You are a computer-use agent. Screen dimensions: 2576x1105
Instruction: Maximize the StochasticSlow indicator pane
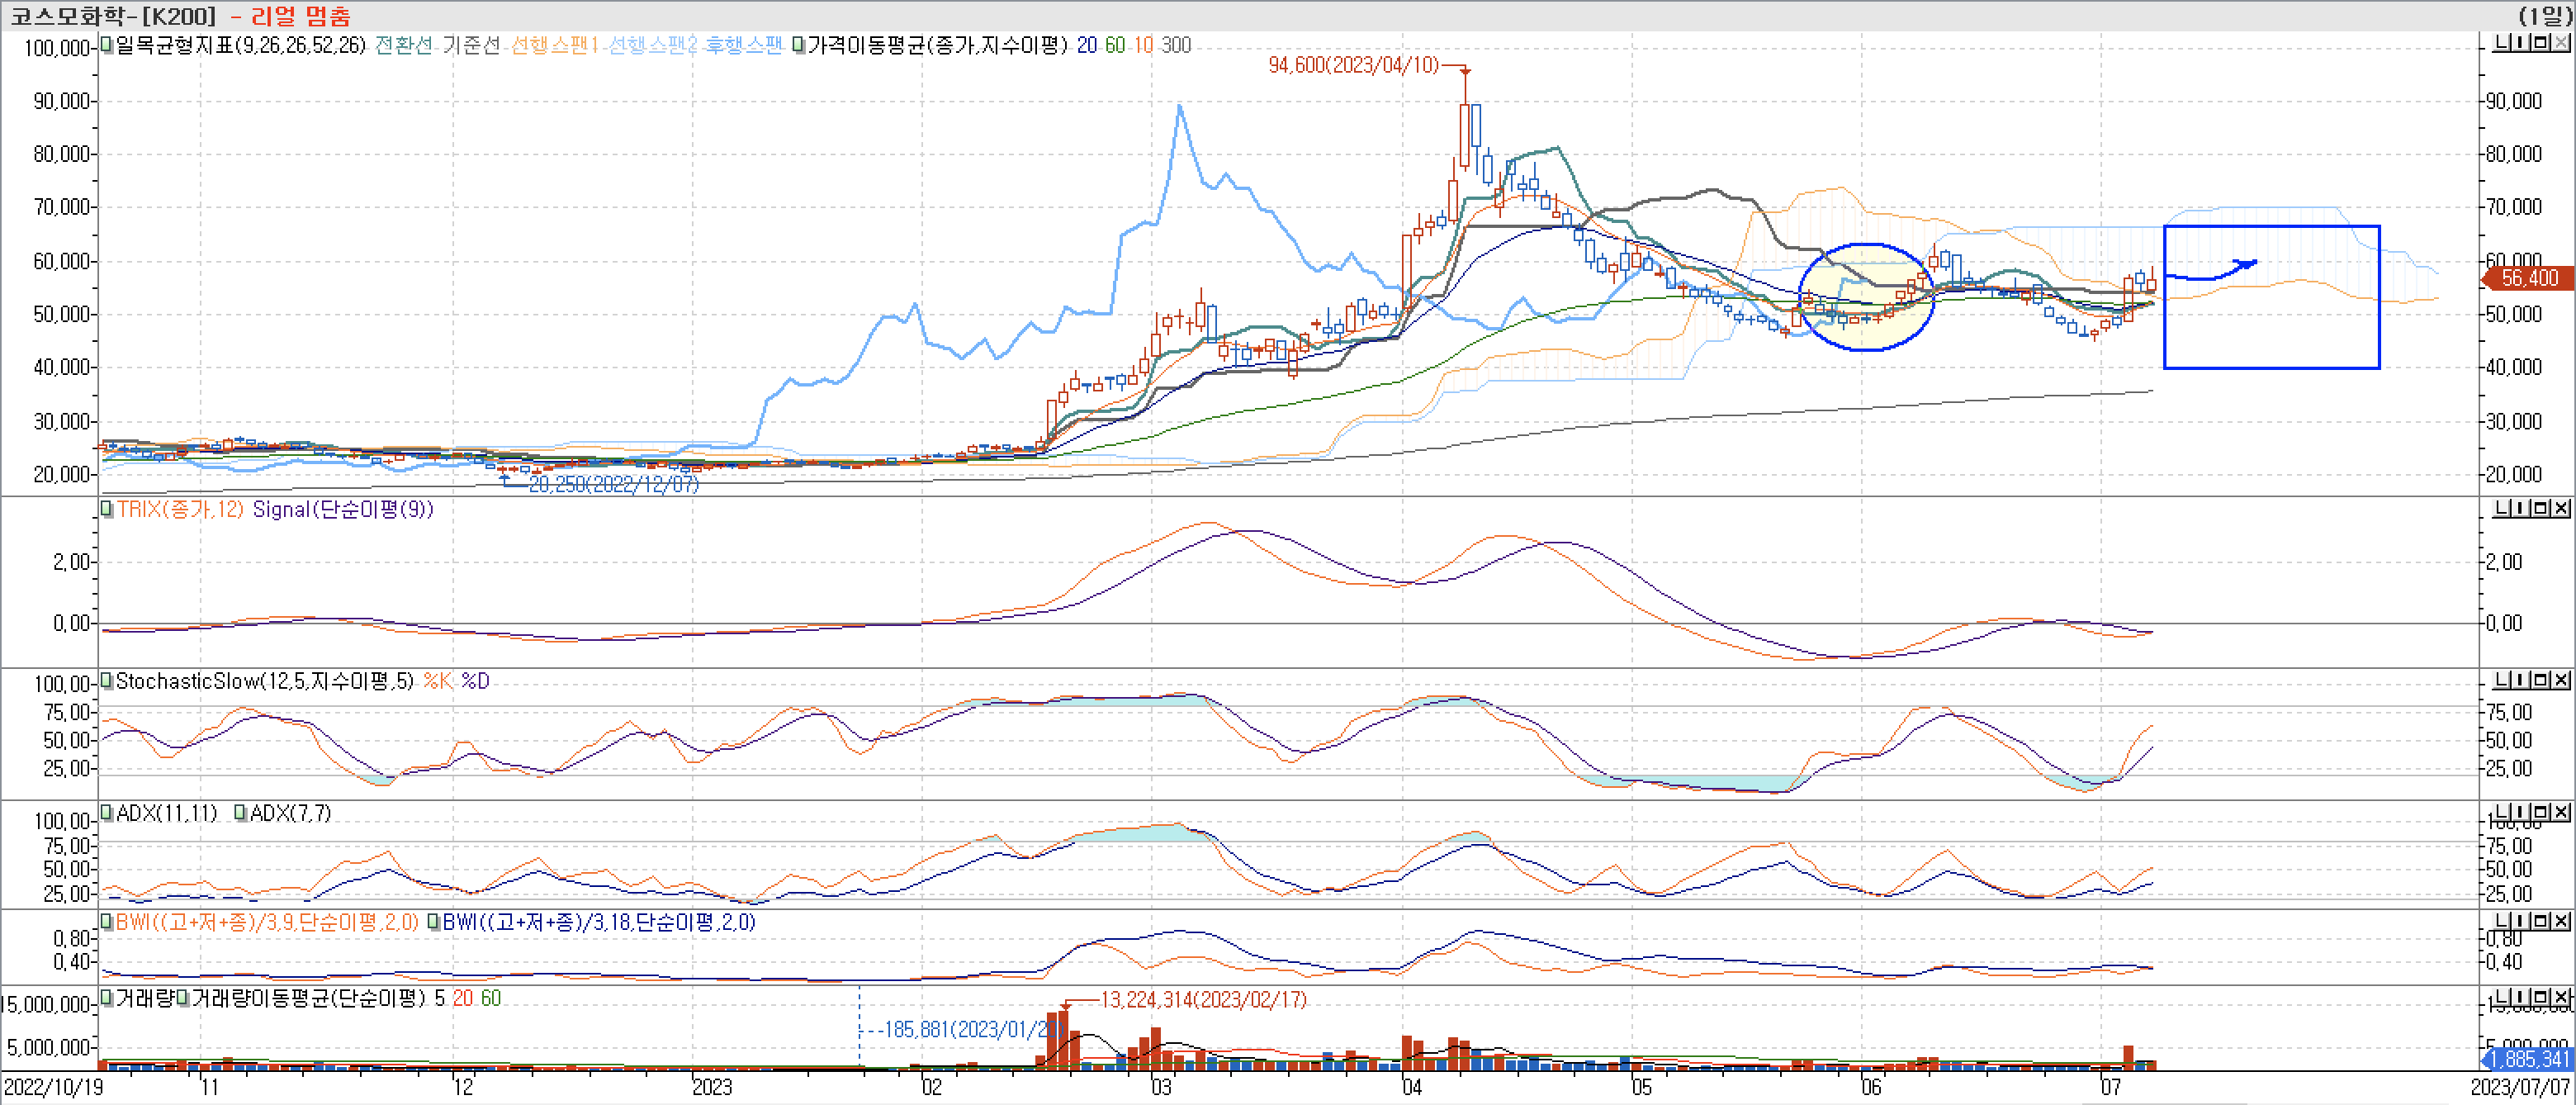[x=2541, y=680]
